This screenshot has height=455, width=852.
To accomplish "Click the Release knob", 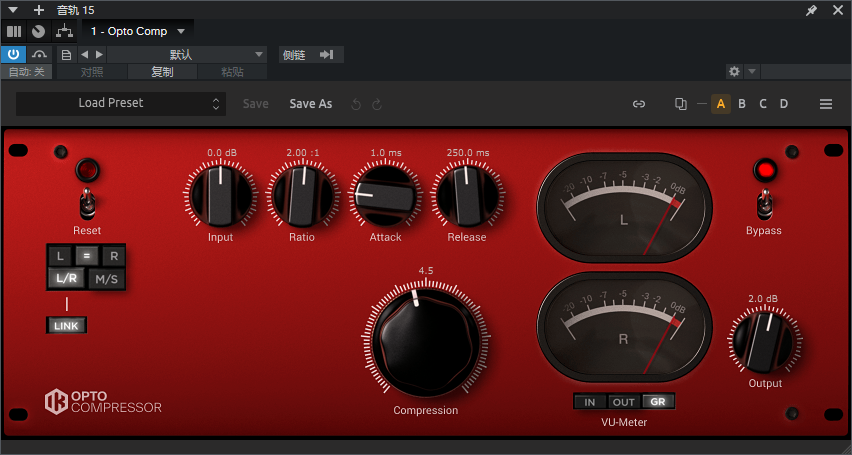I will tap(467, 195).
